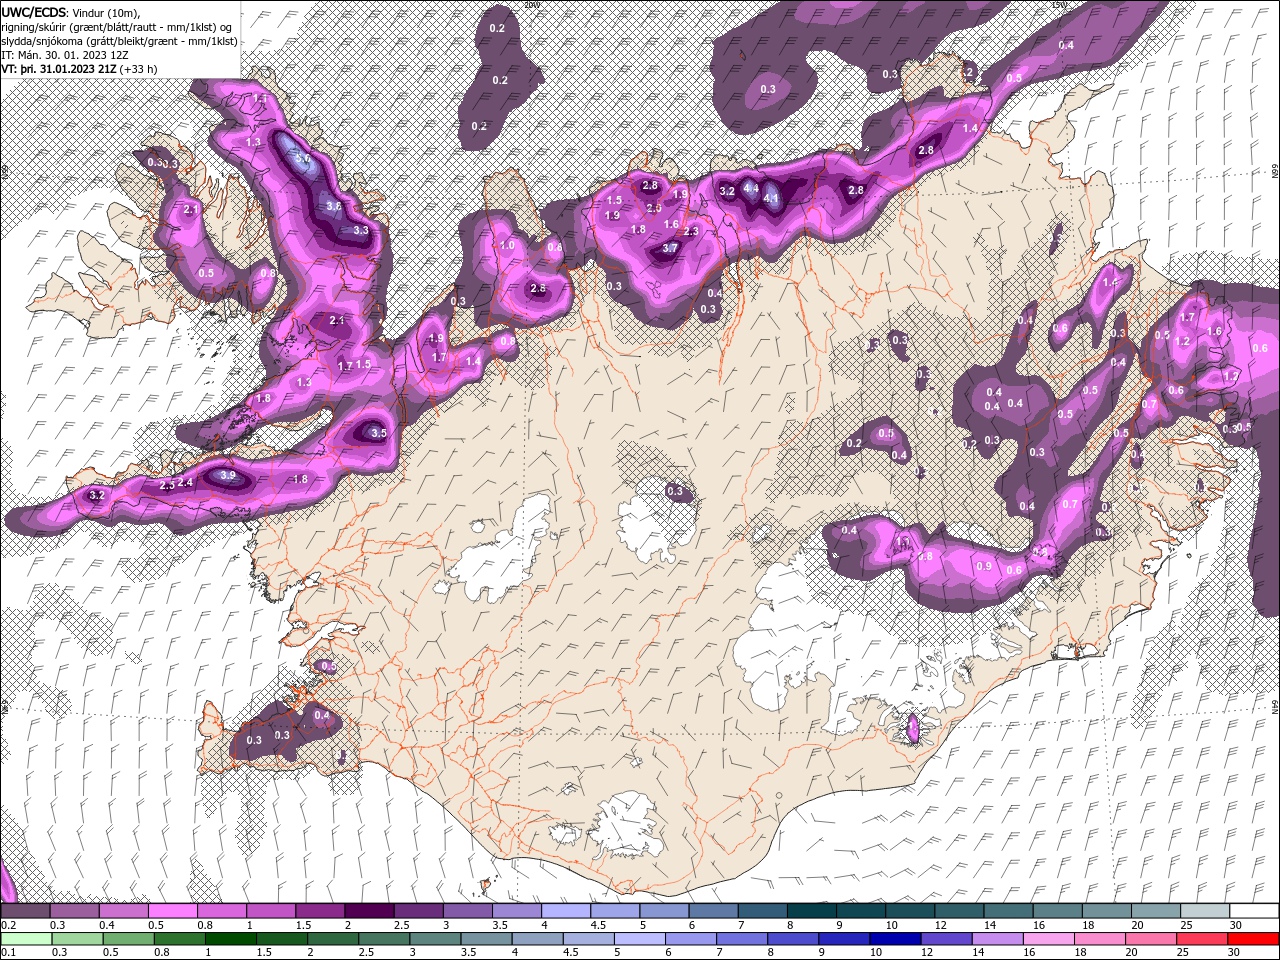
Task: Select bright pink snow swatch between 0.5 and 0.8
Action: pos(173,910)
